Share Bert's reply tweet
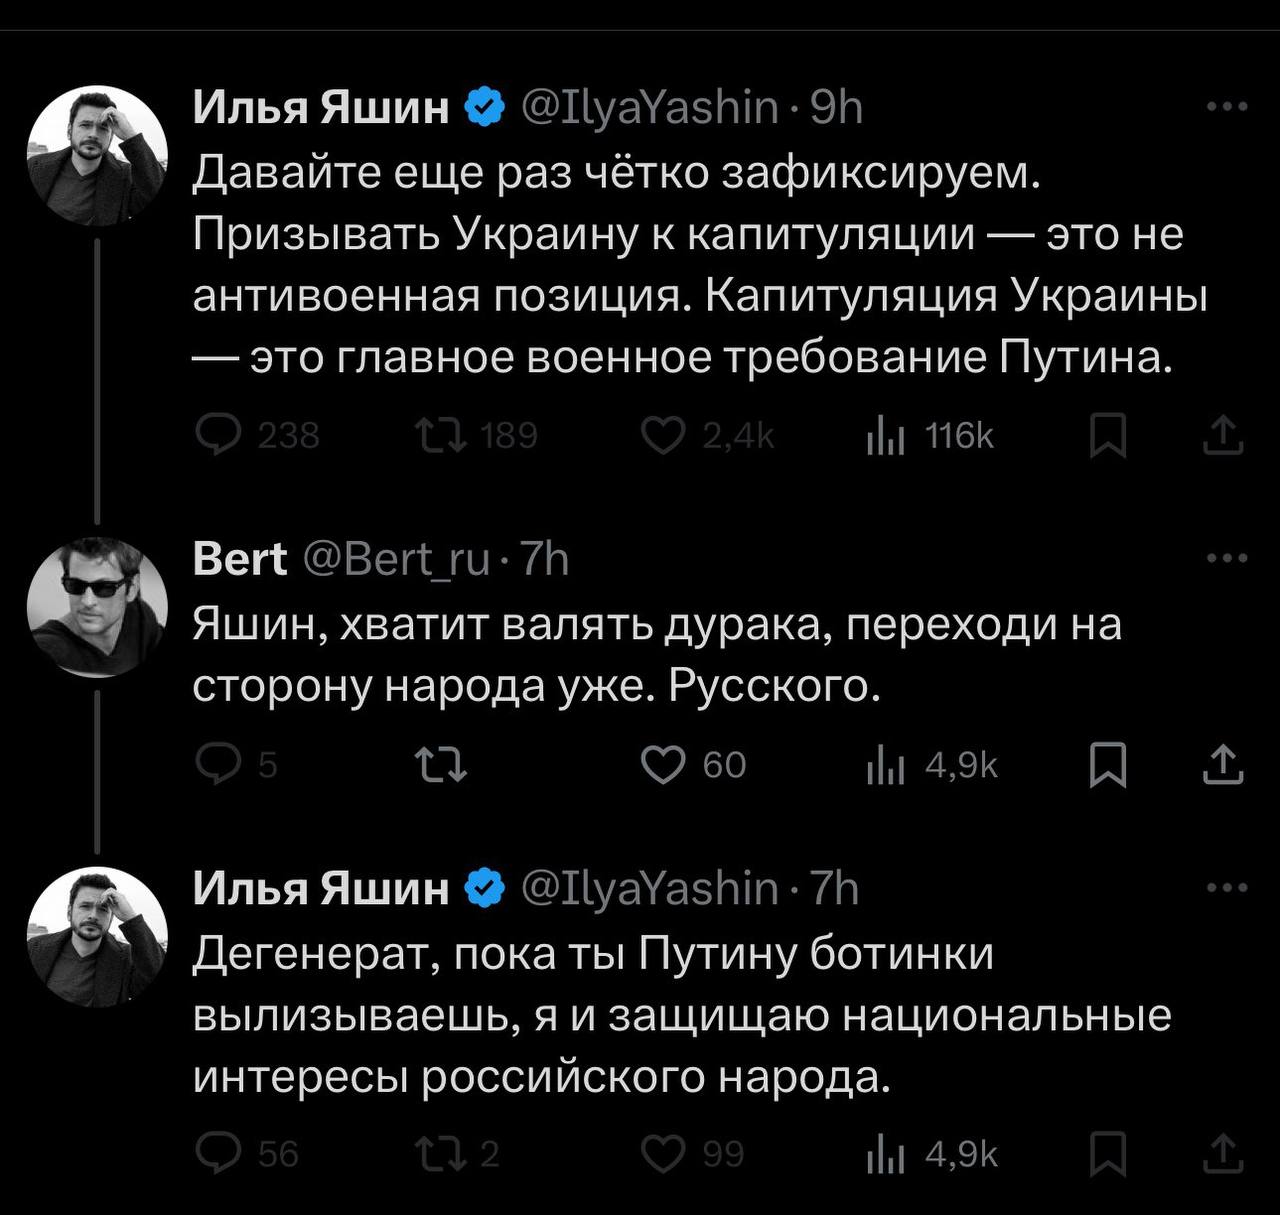This screenshot has width=1280, height=1215. 1222,765
